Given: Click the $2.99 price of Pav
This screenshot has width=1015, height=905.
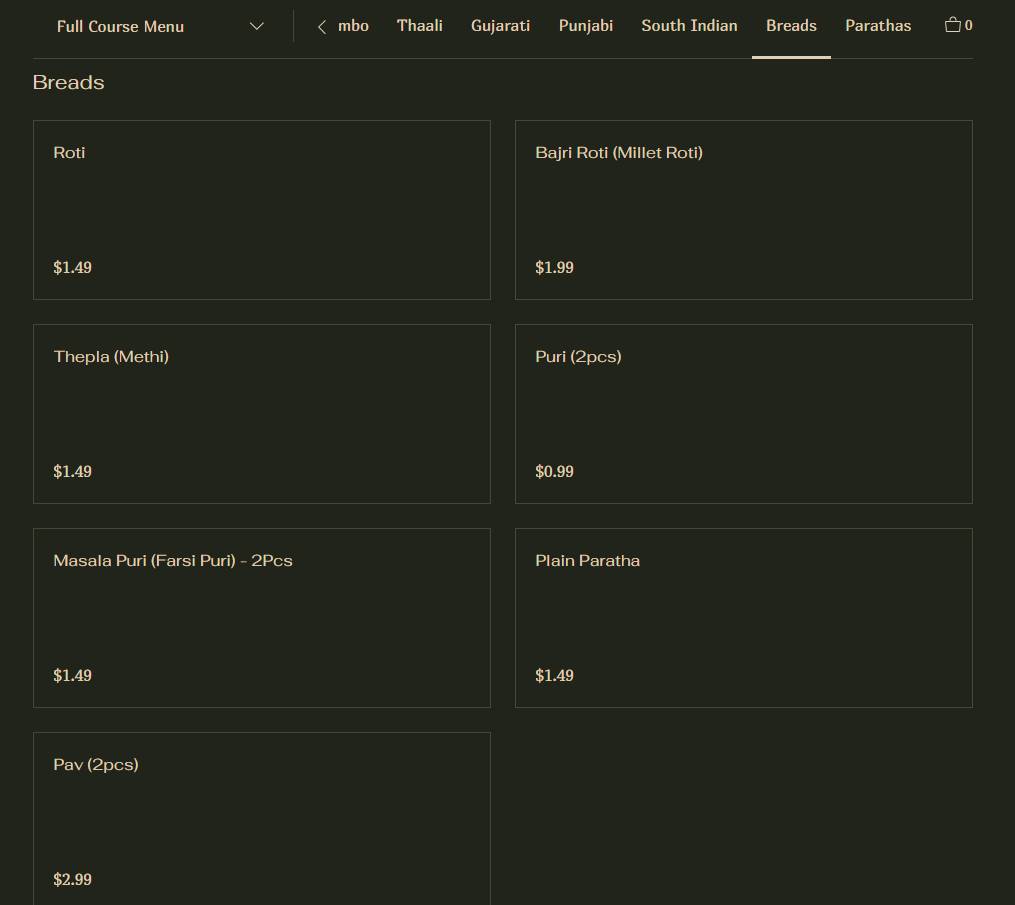Looking at the screenshot, I should coord(72,879).
